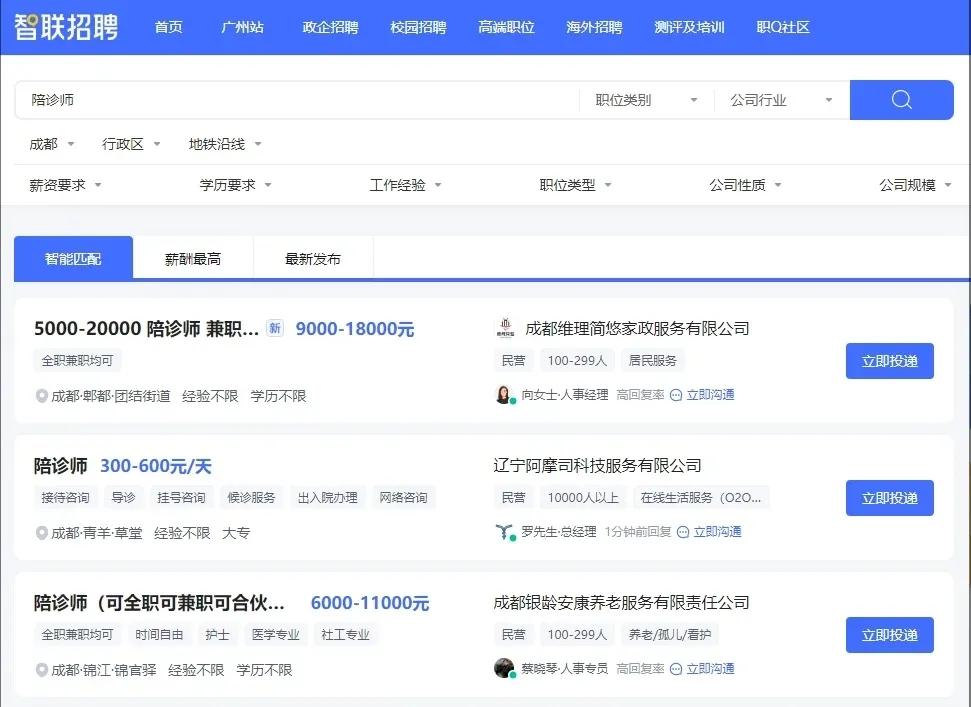Expand 公司规模 filter

tap(915, 185)
